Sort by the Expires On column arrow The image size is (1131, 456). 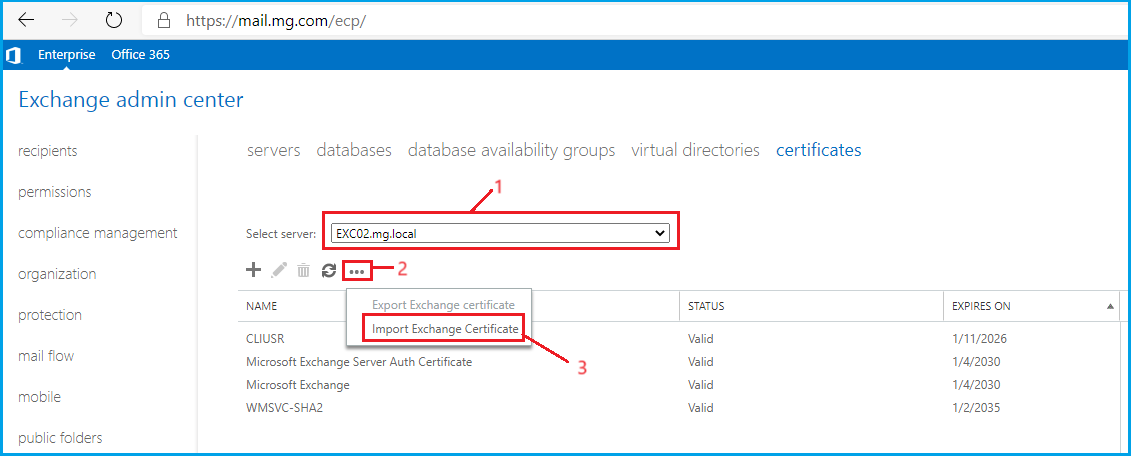[x=1110, y=306]
